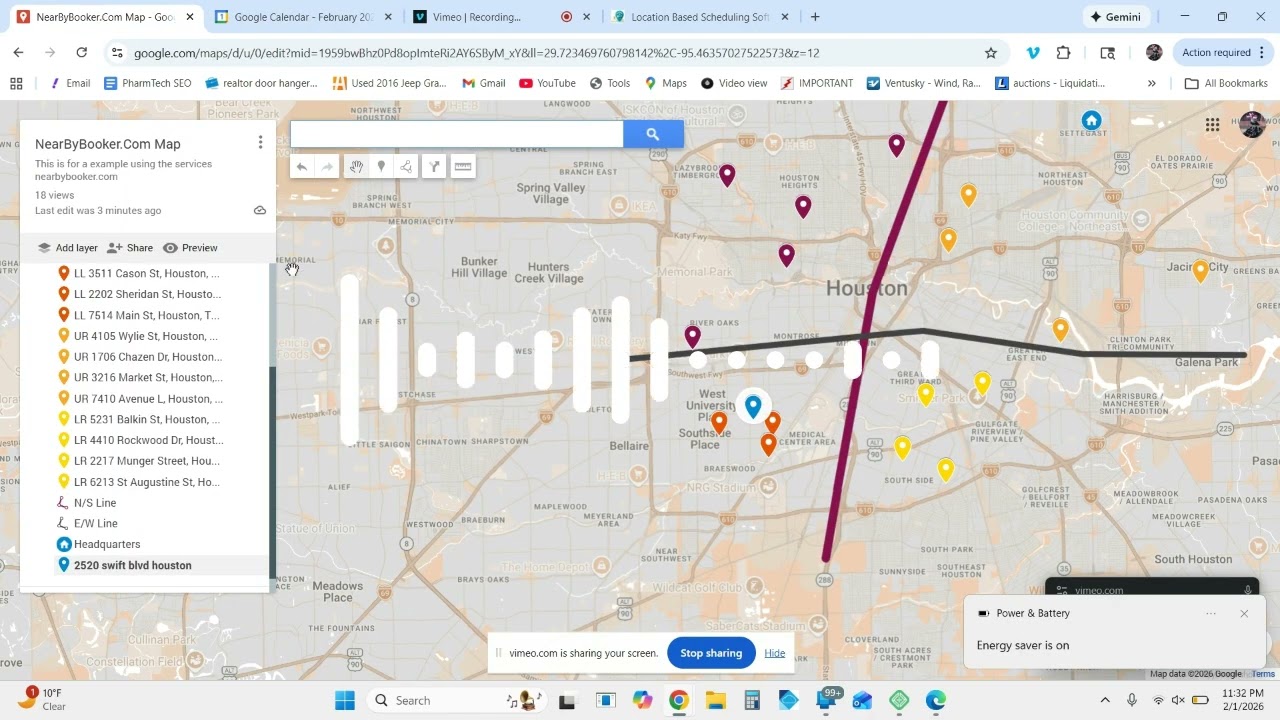1280x720 pixels.
Task: Select the Add marker tool
Action: [x=381, y=167]
